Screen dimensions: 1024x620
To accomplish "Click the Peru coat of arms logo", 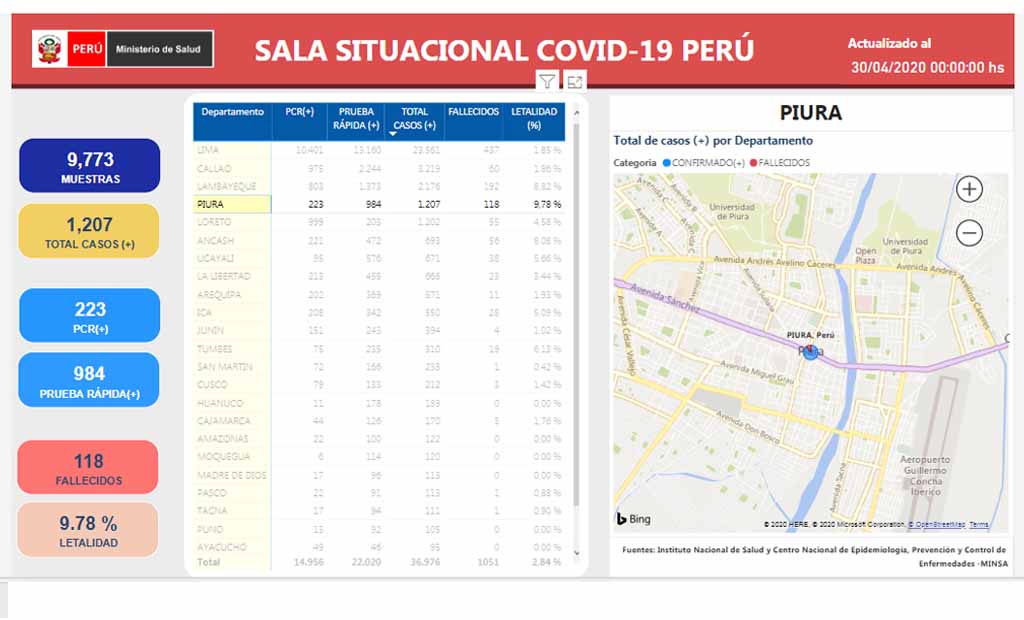I will pyautogui.click(x=50, y=49).
